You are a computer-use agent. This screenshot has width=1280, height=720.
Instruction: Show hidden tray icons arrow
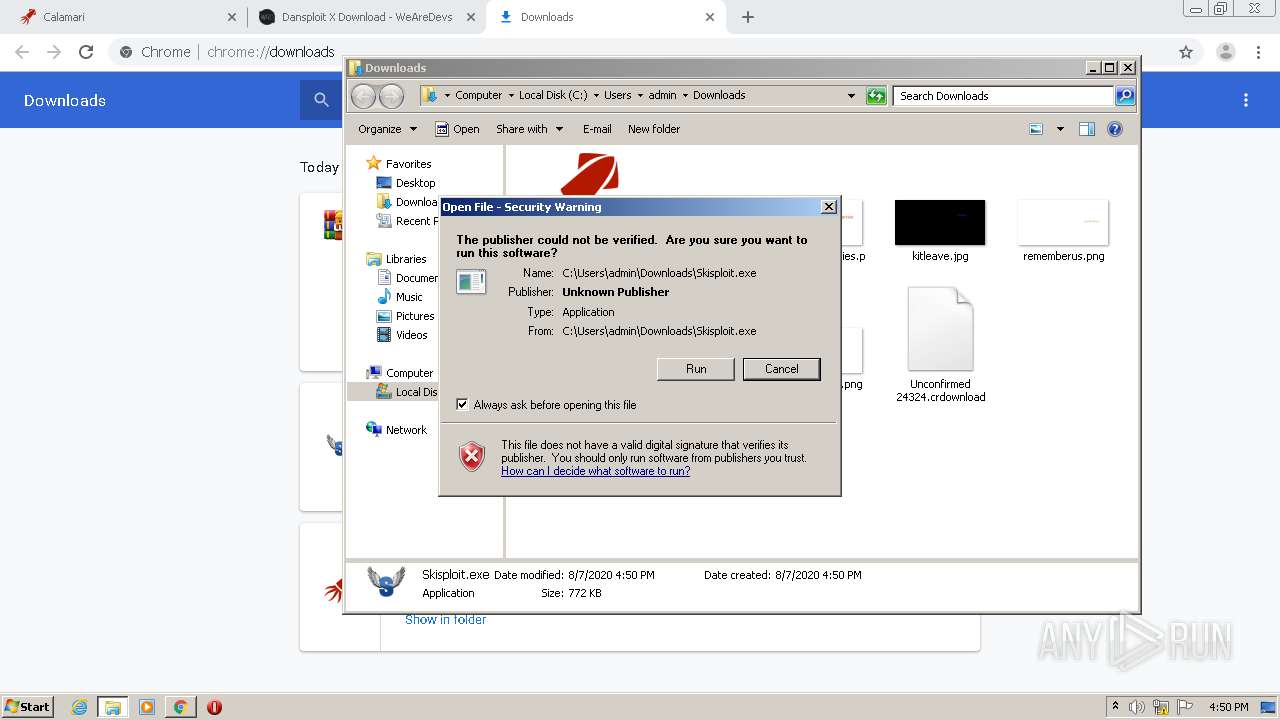pyautogui.click(x=1115, y=707)
